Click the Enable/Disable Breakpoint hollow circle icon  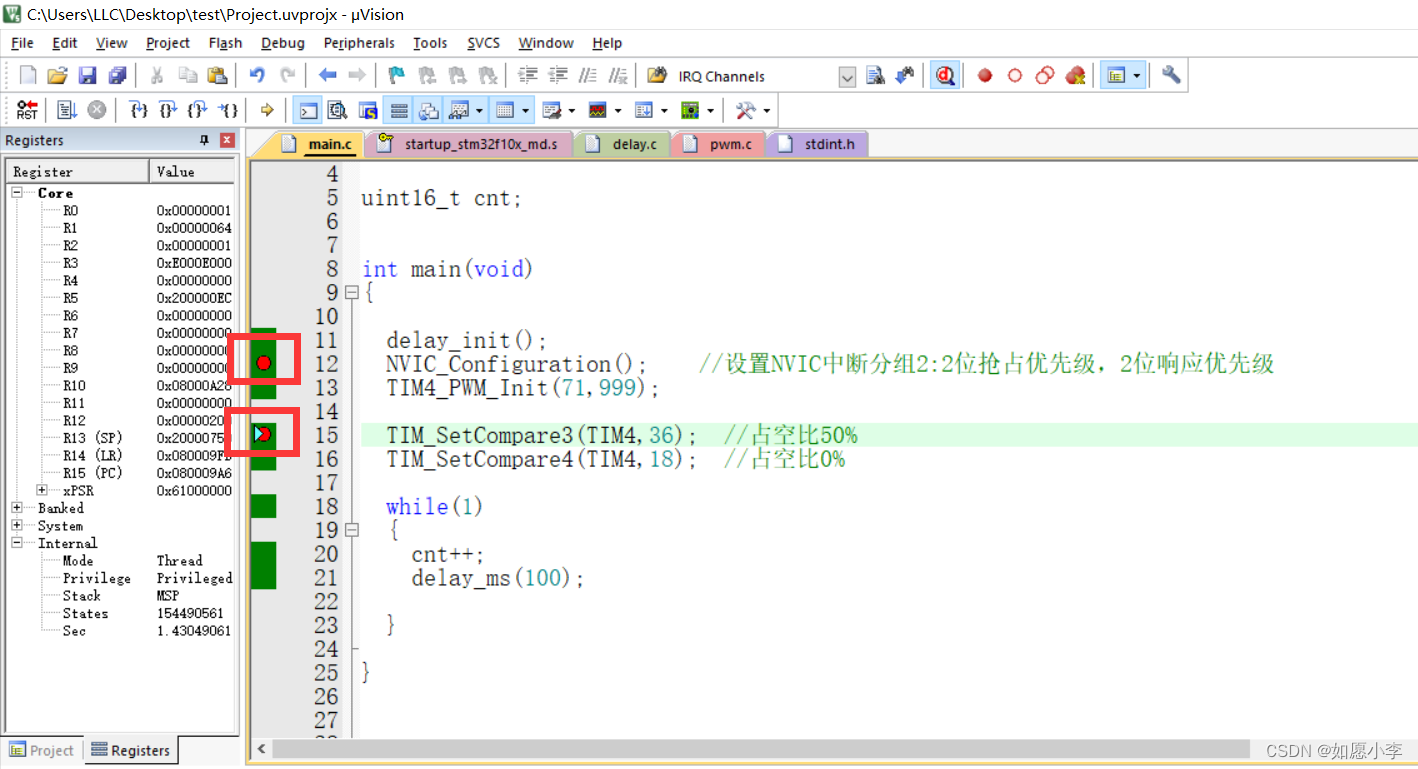click(1015, 75)
